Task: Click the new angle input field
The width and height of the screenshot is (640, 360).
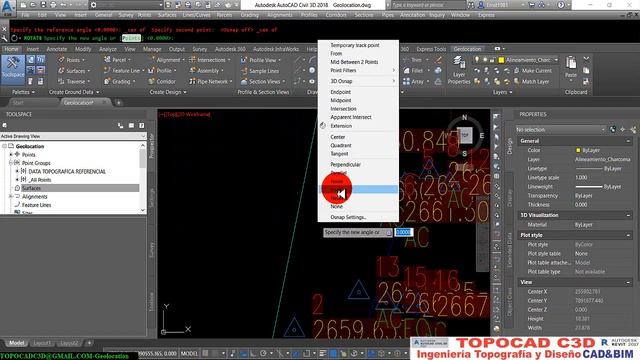Action: click(x=403, y=232)
